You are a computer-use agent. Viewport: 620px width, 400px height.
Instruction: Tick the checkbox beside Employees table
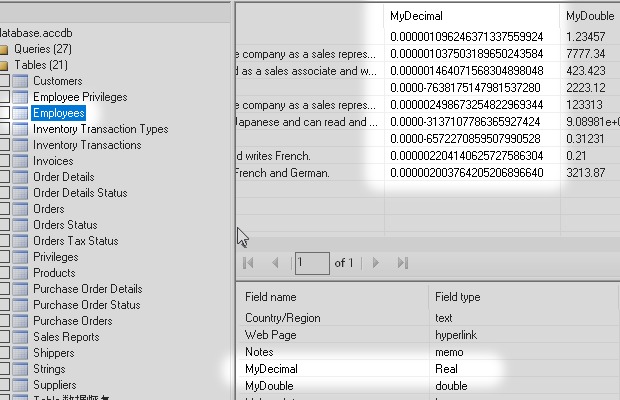tap(4, 113)
